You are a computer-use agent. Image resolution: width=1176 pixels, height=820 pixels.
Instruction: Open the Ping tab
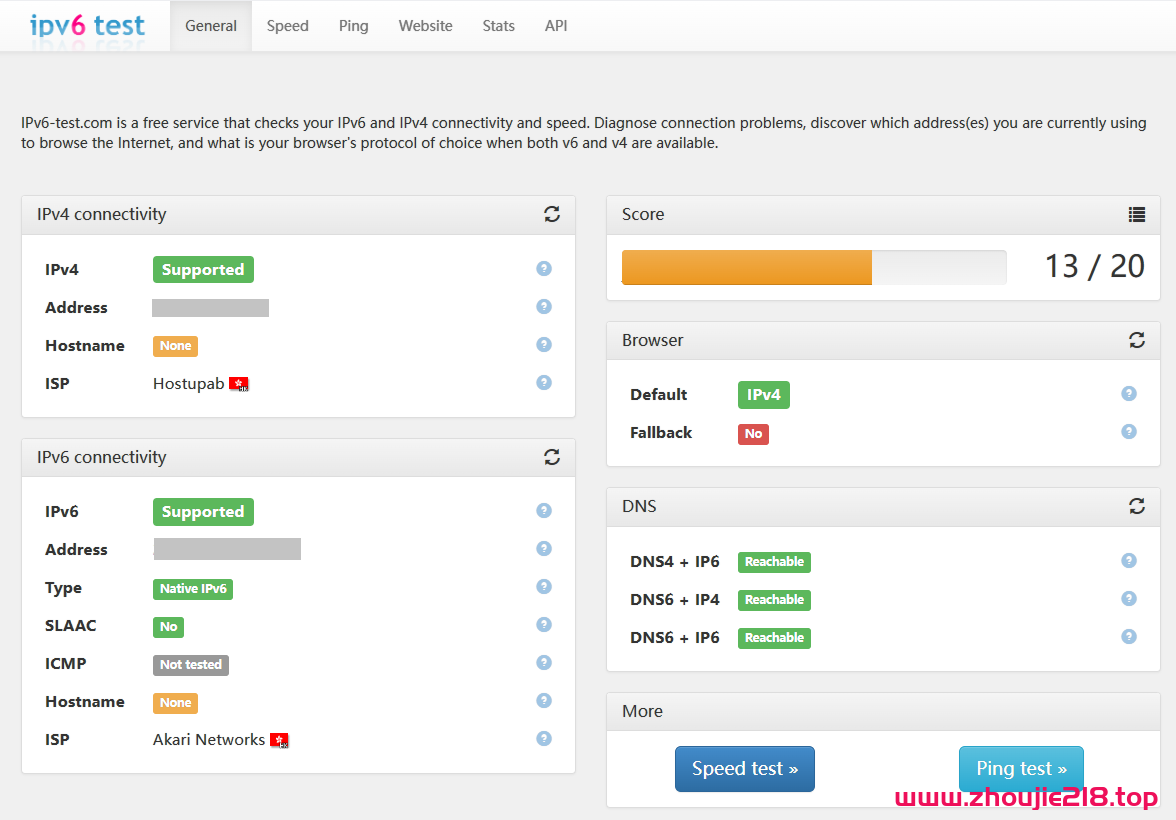coord(353,26)
